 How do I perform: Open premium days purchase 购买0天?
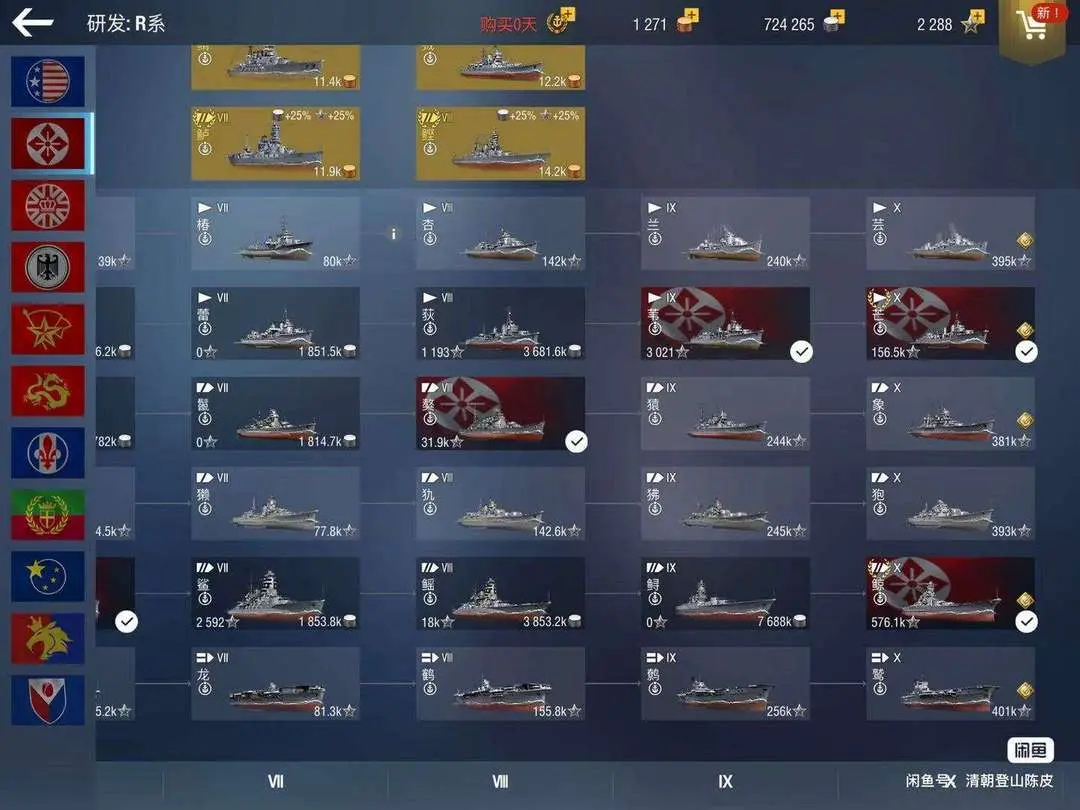508,25
